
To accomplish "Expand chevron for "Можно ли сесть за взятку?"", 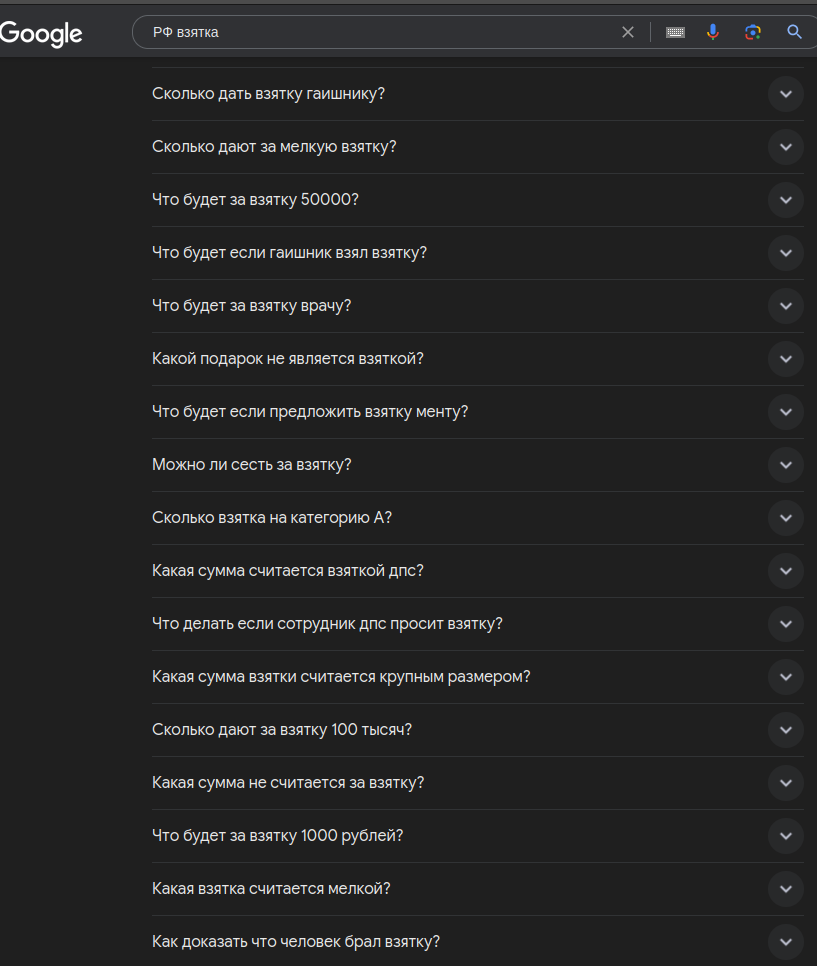I will point(786,465).
